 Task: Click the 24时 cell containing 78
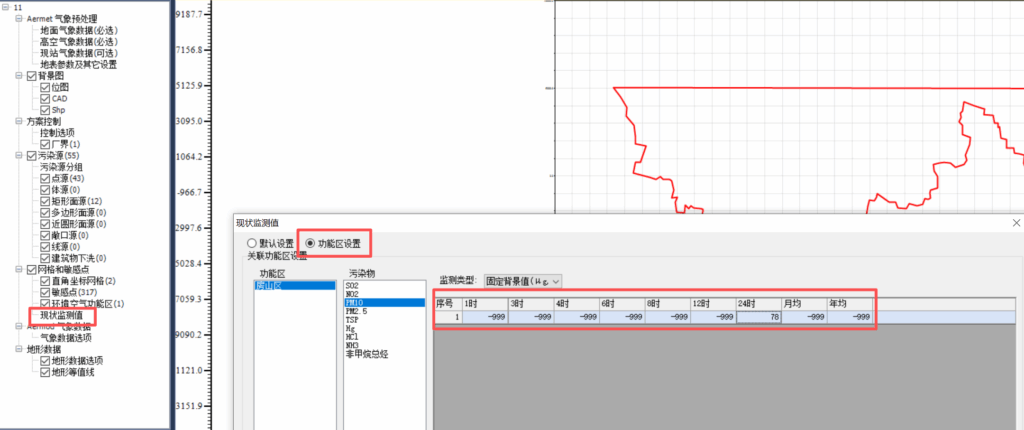(x=759, y=317)
